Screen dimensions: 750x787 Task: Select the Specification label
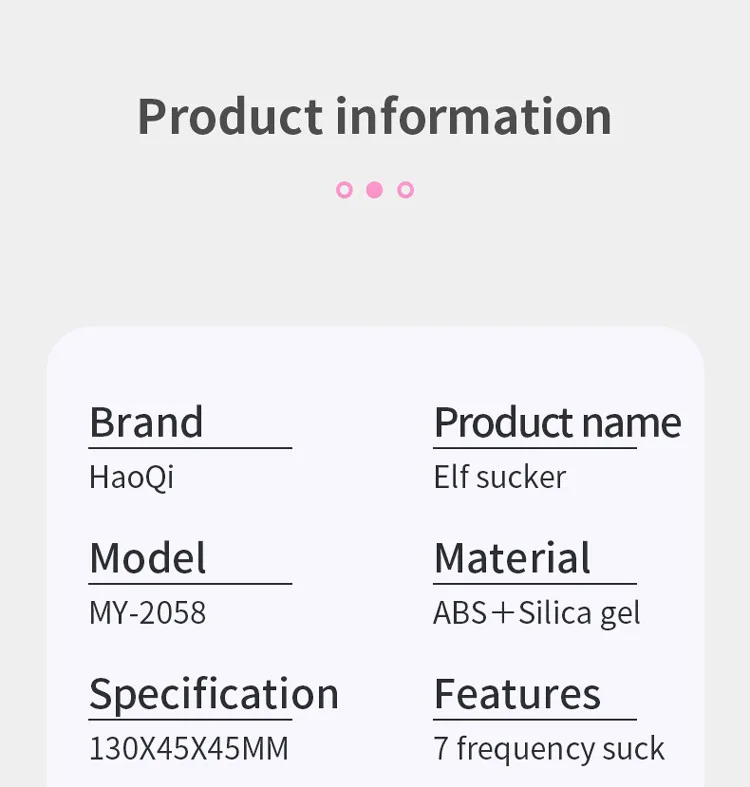[214, 695]
